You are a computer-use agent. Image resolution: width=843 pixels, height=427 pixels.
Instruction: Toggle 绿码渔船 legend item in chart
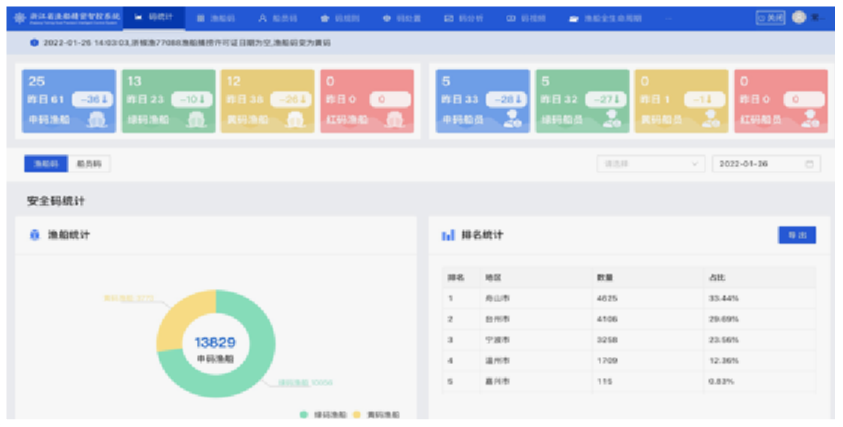click(x=322, y=414)
